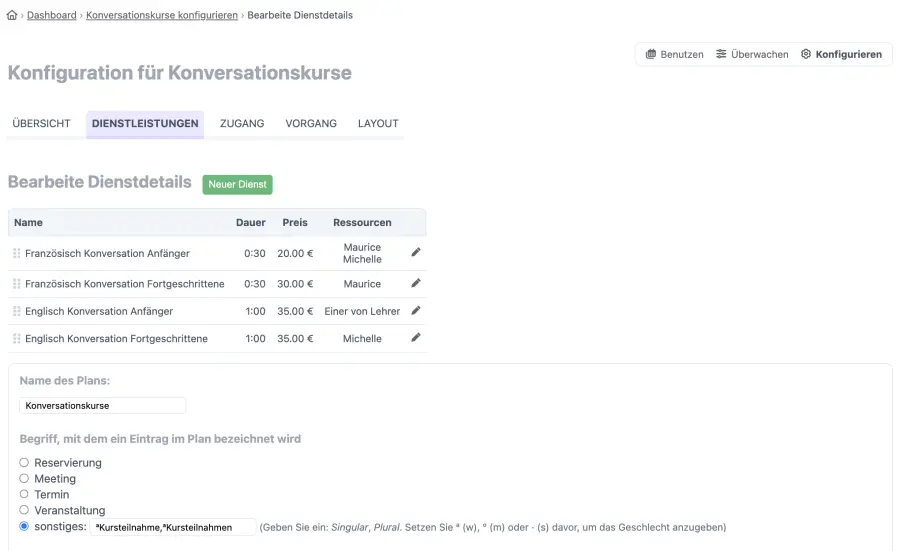Click the Ressourcen column header
Image resolution: width=900 pixels, height=551 pixels.
(x=362, y=222)
